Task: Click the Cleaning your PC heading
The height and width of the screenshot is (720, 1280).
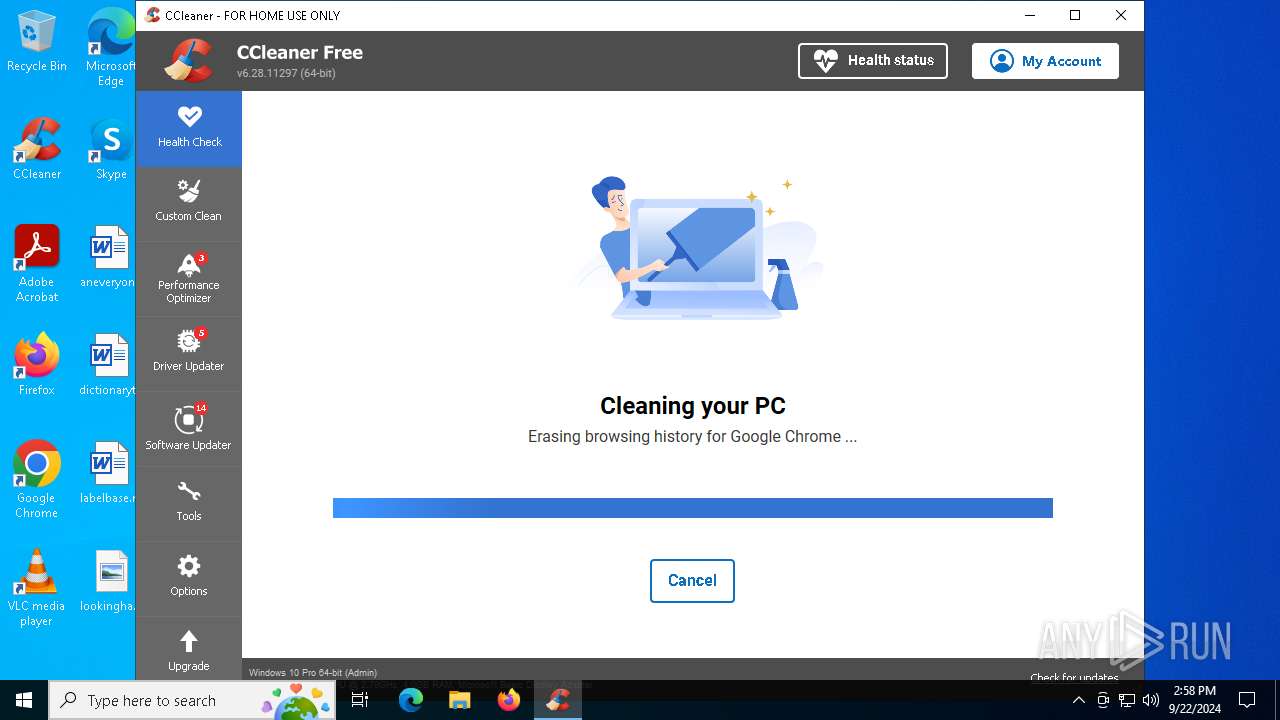Action: pyautogui.click(x=693, y=406)
